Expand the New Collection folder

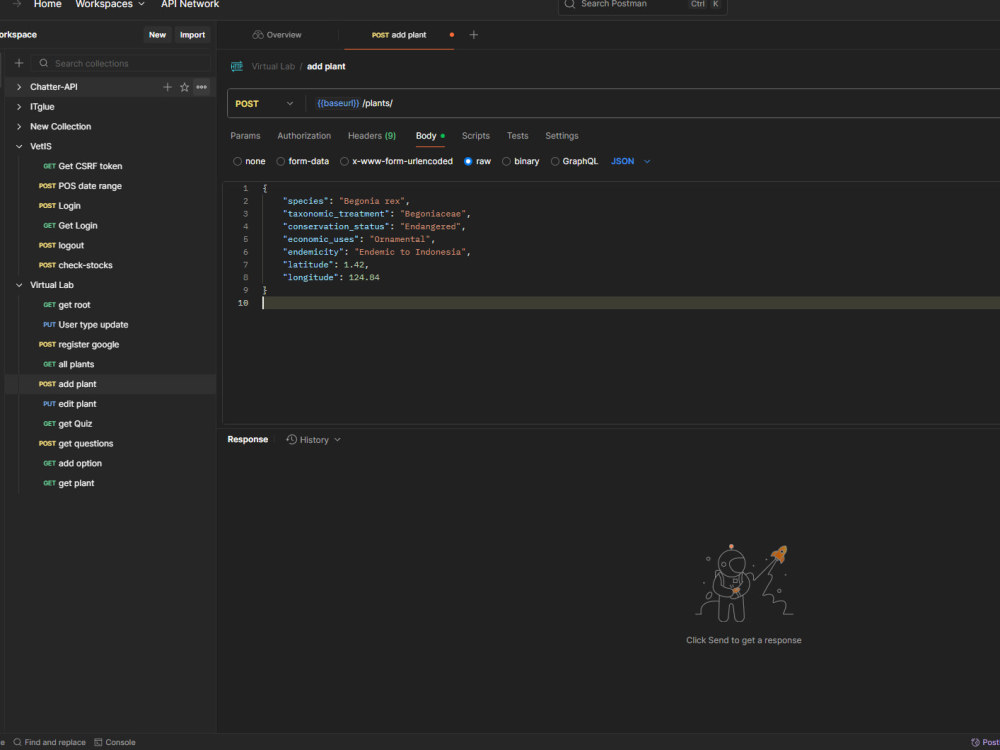pos(19,126)
